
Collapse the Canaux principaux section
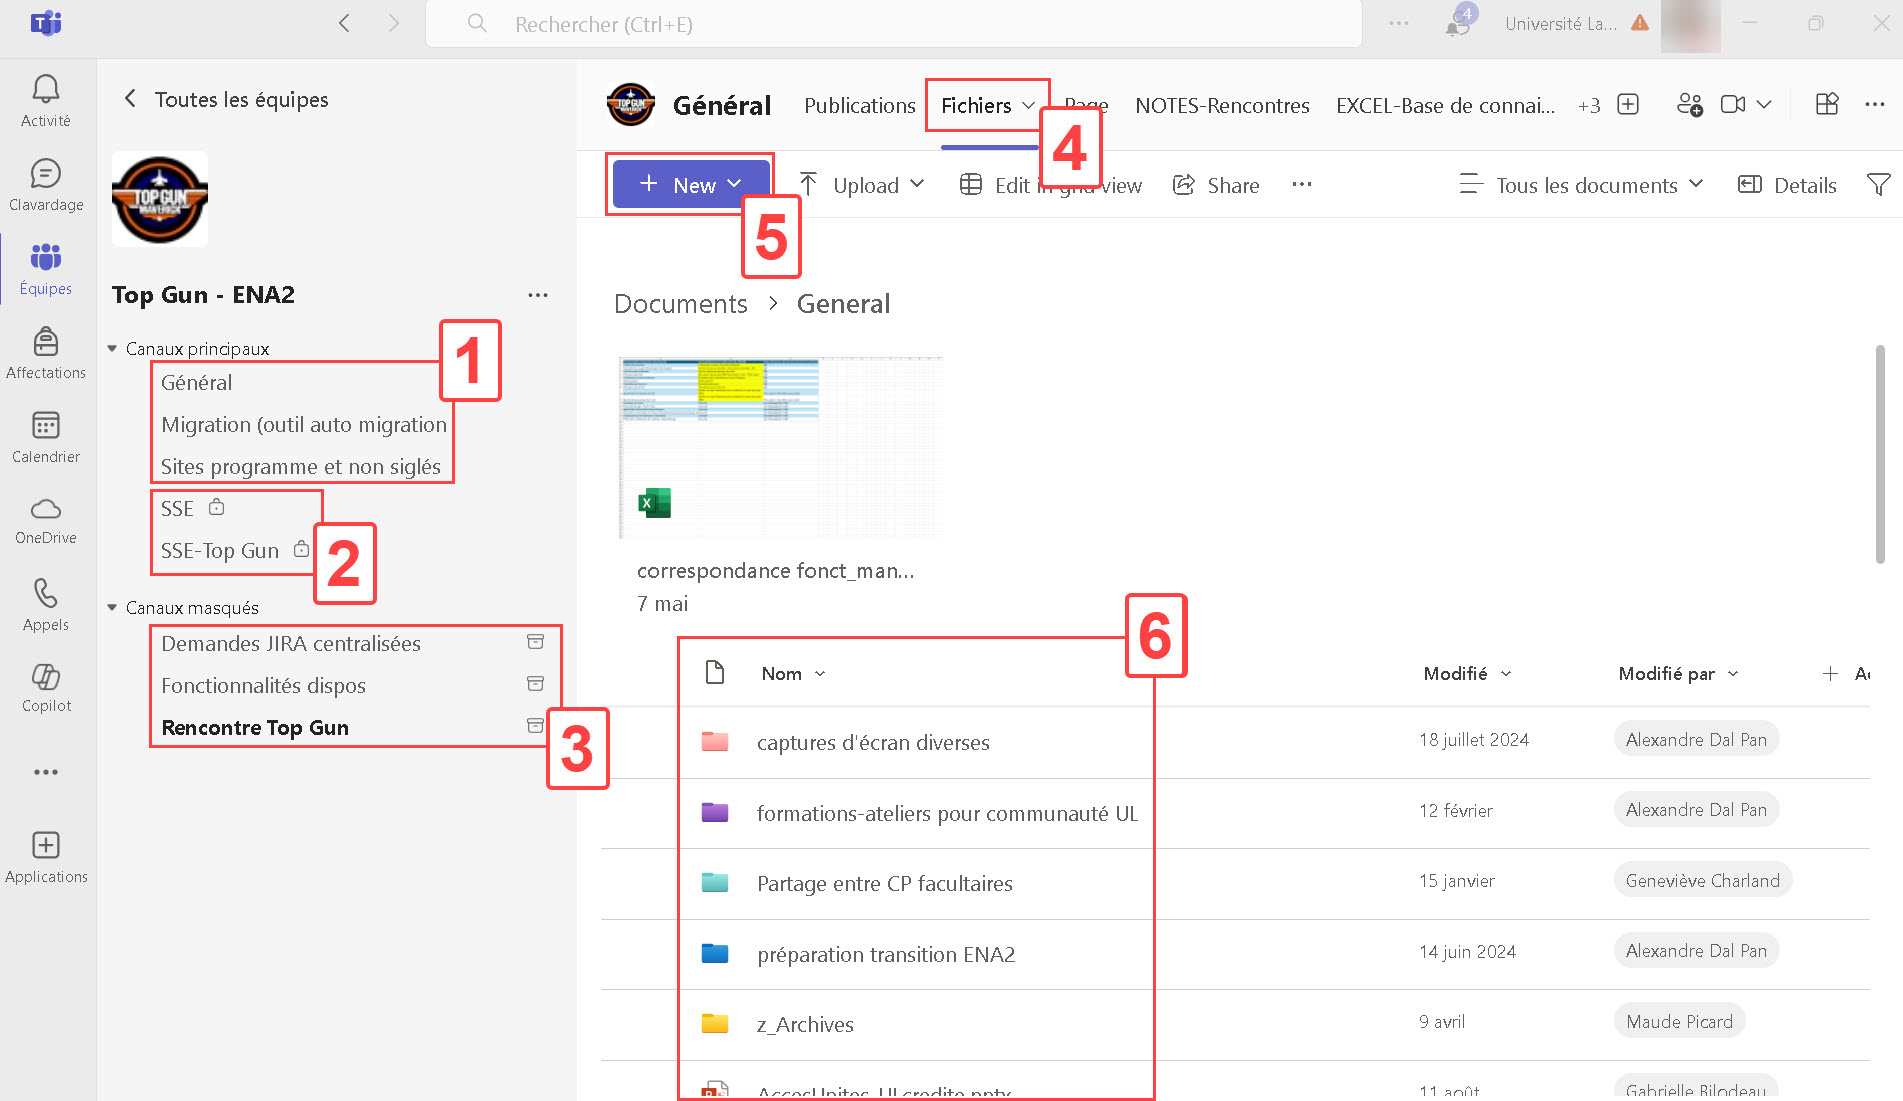pyautogui.click(x=112, y=349)
